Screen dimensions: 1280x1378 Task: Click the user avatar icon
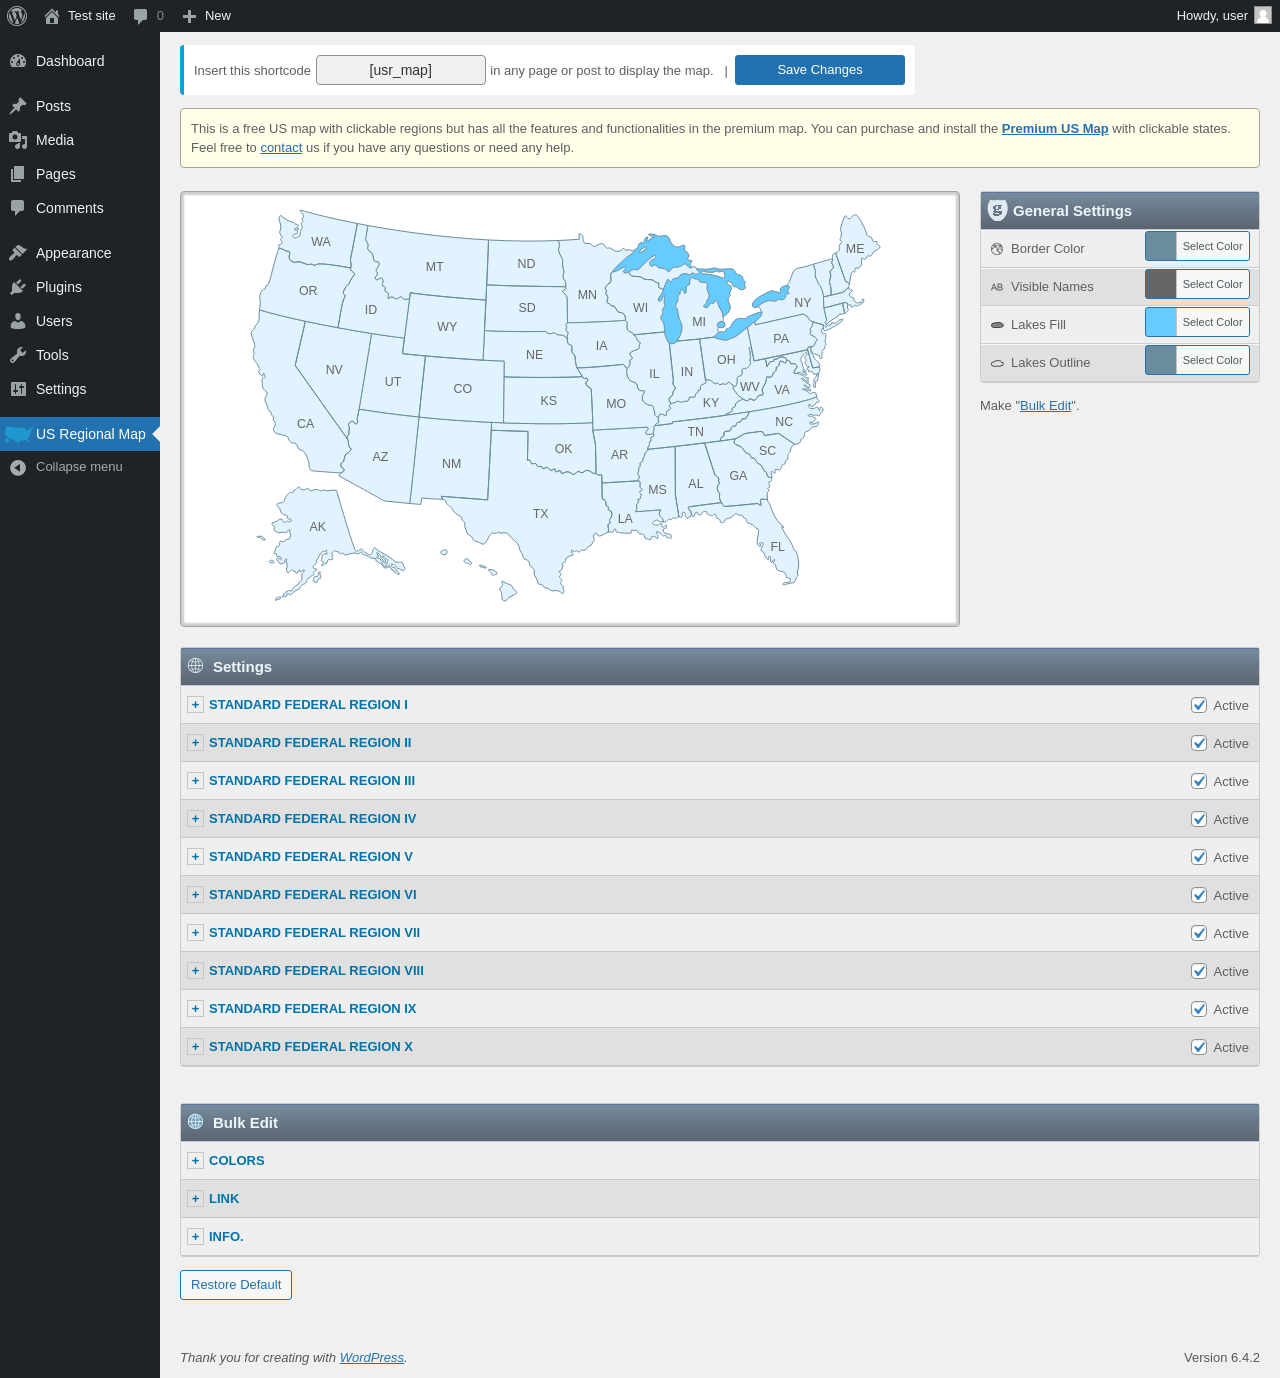1263,15
